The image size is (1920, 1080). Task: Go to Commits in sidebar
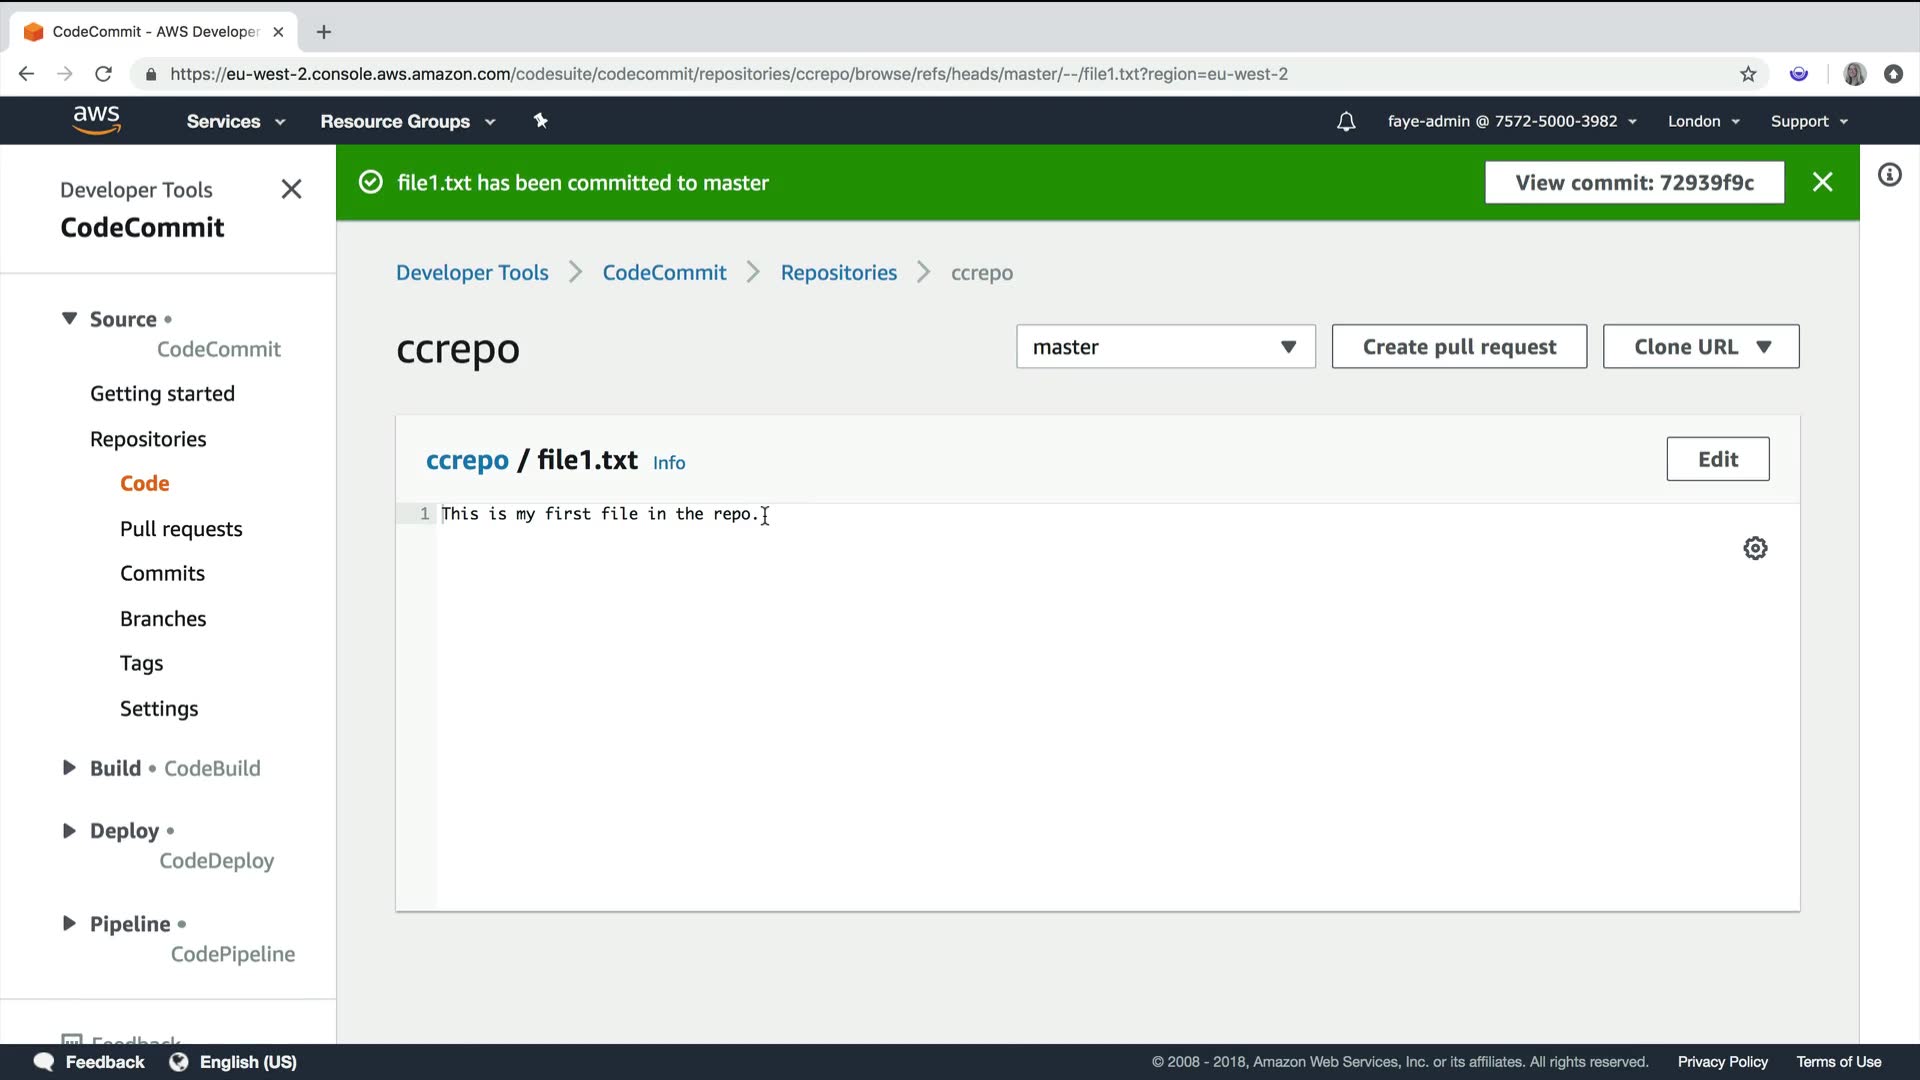pos(162,573)
